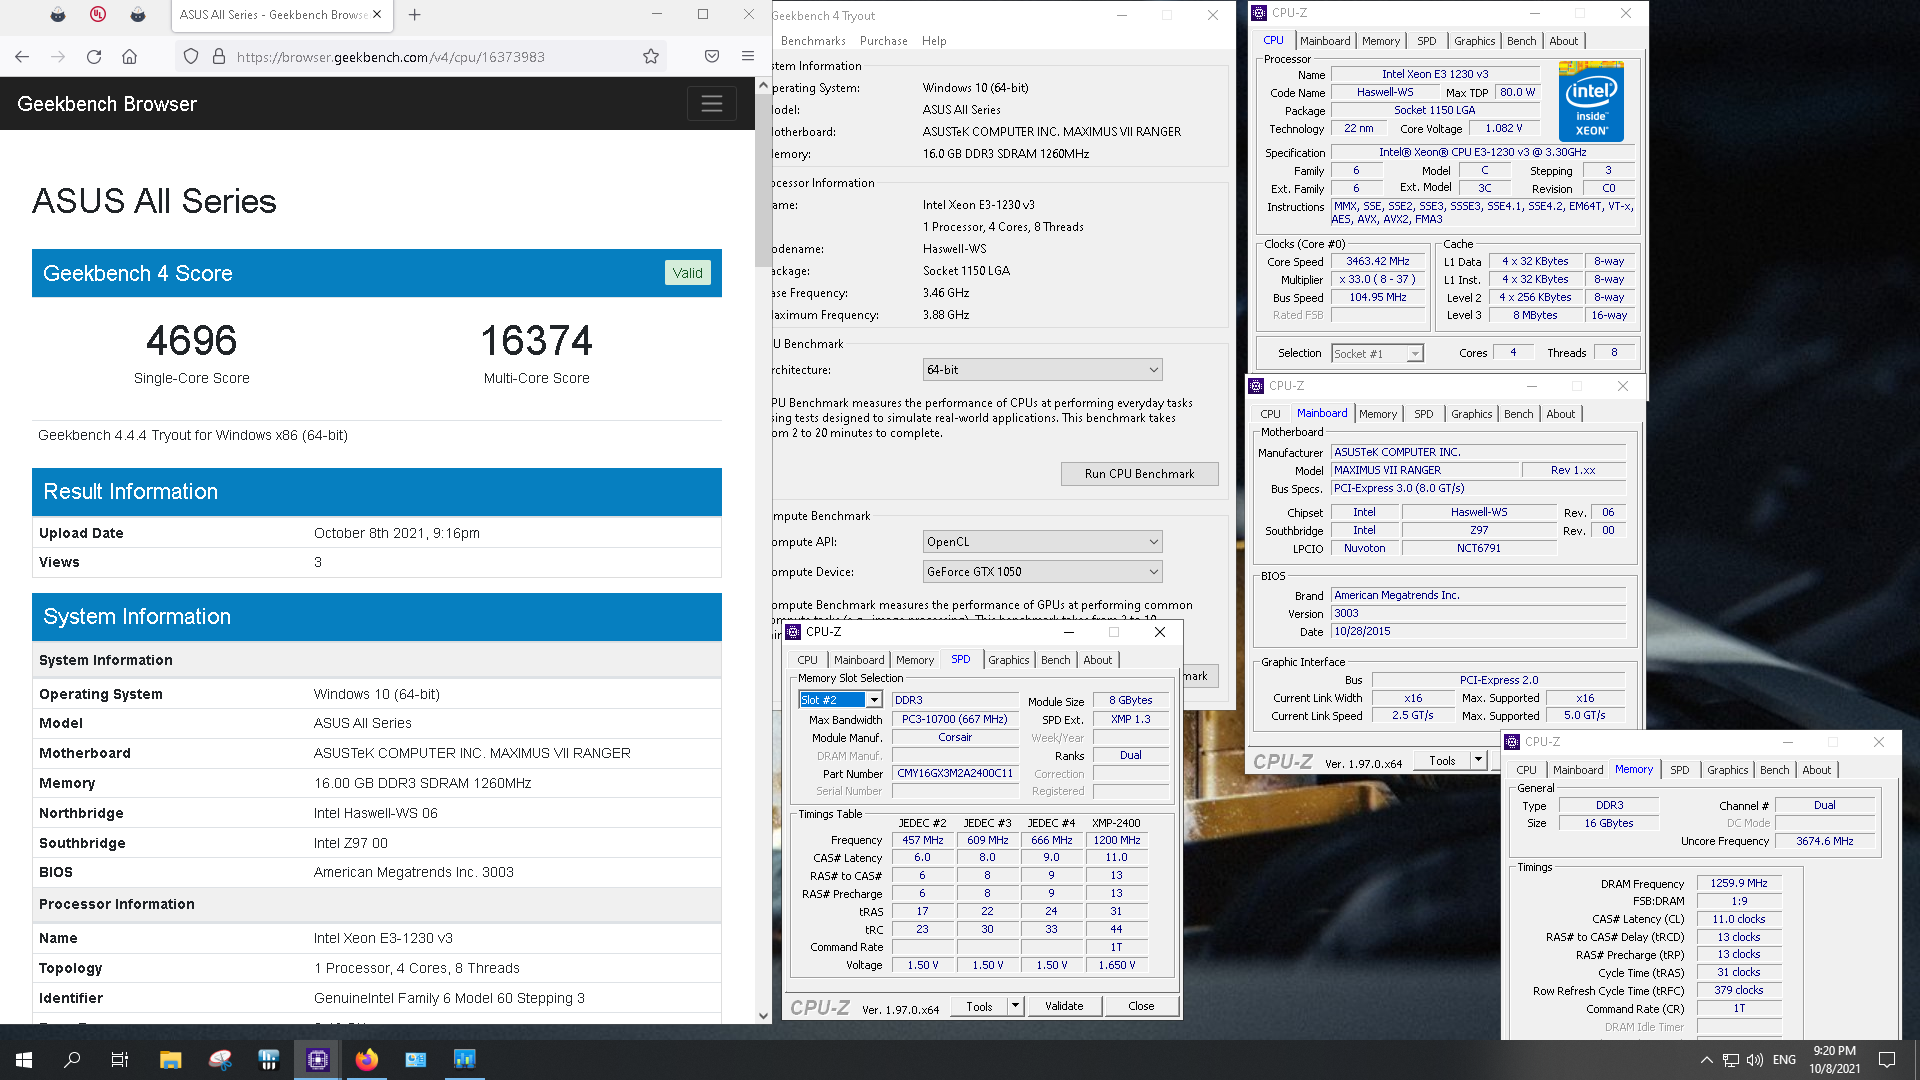Open the bar-chart monitor taskbar icon
The height and width of the screenshot is (1080, 1920).
tap(465, 1060)
